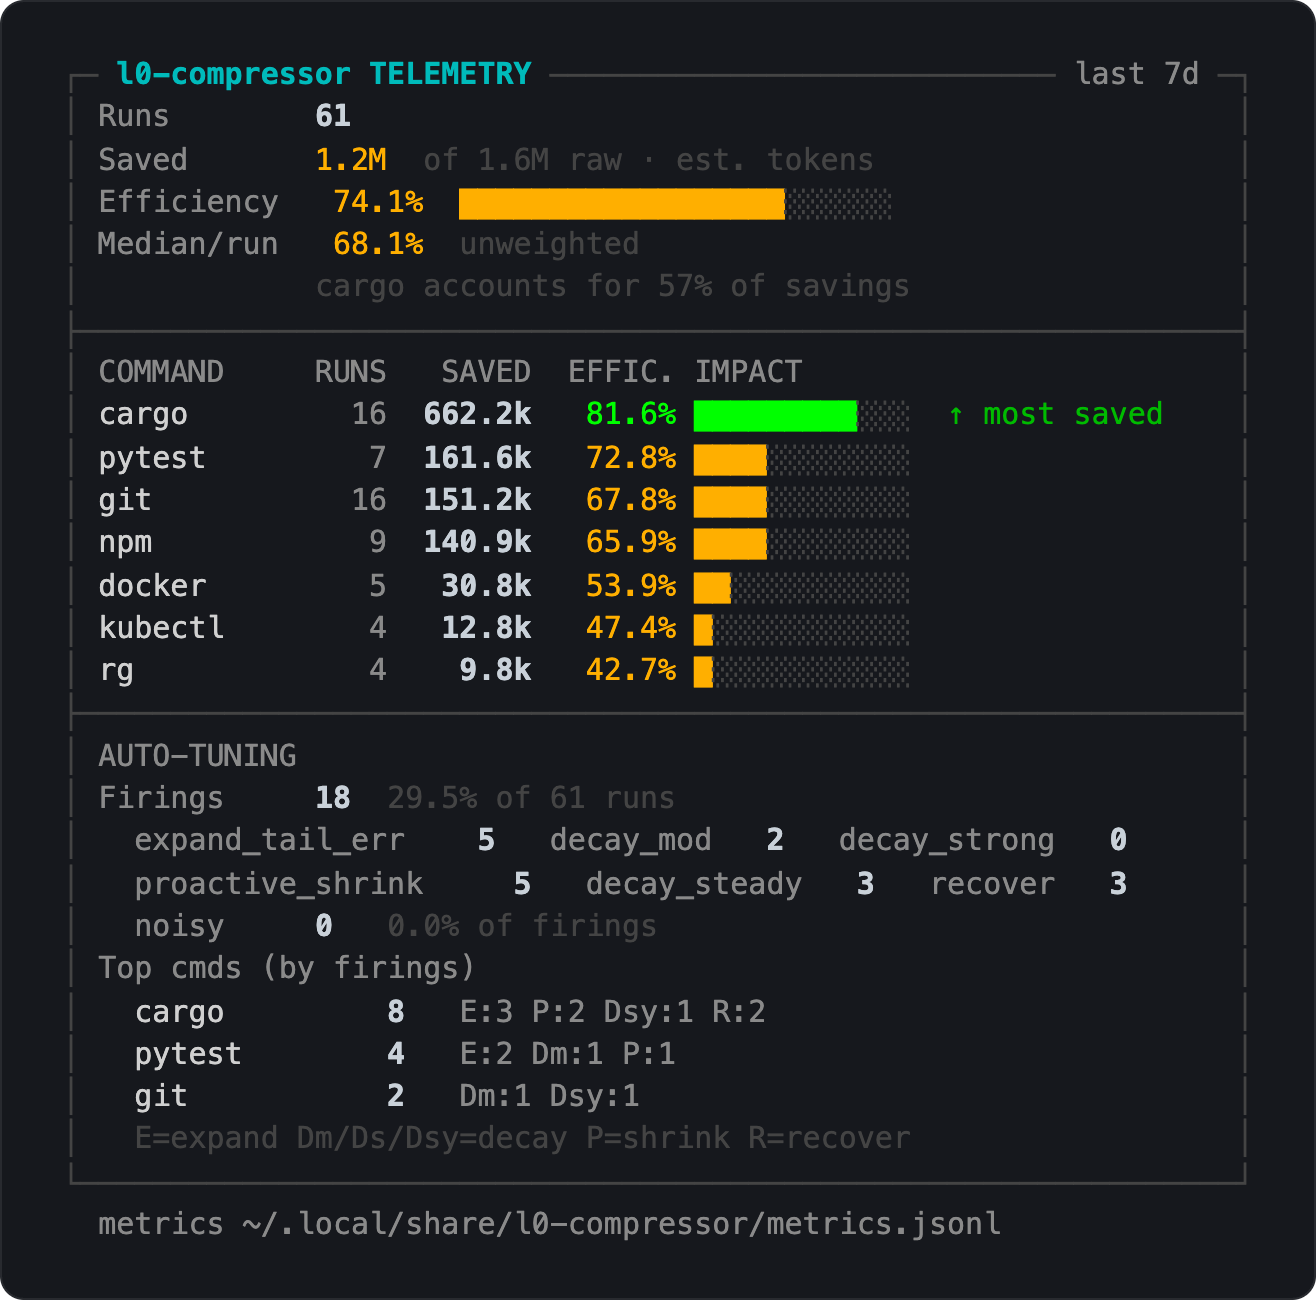The image size is (1316, 1300).
Task: Click cargo saved value 662.2k
Action: pyautogui.click(x=477, y=414)
